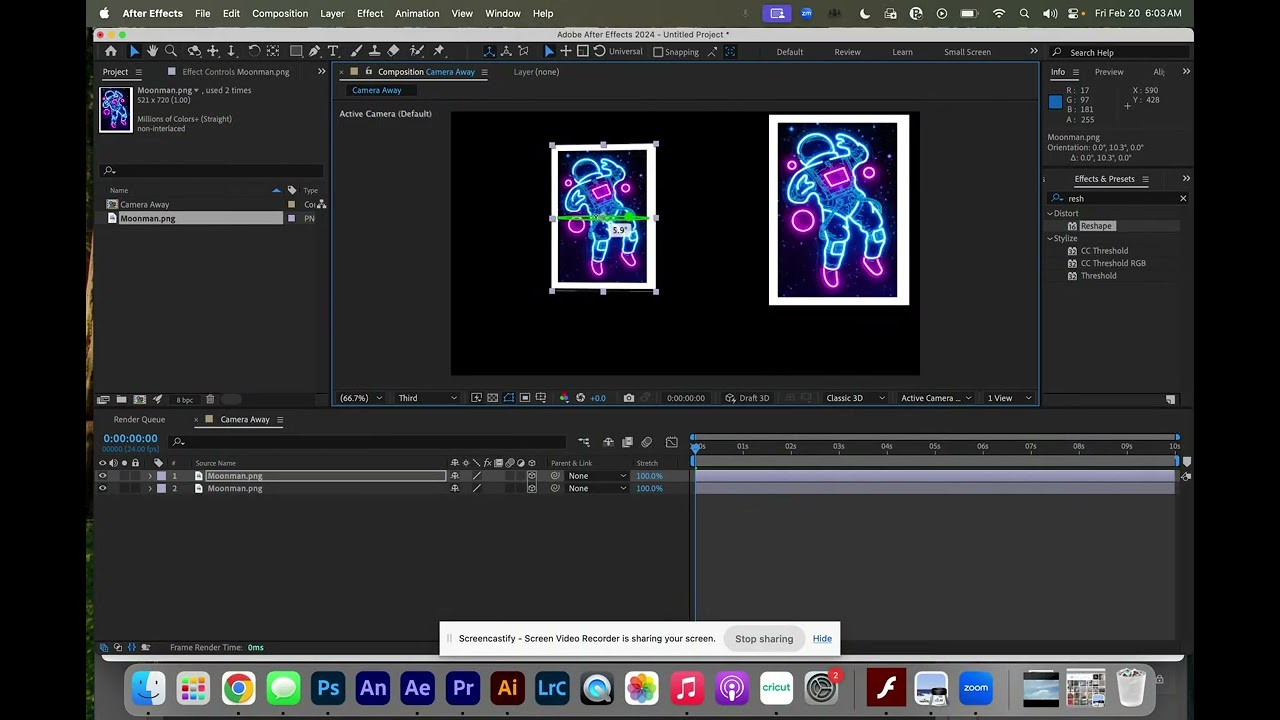The height and width of the screenshot is (720, 1280).
Task: Open the Composition menu
Action: (x=280, y=14)
